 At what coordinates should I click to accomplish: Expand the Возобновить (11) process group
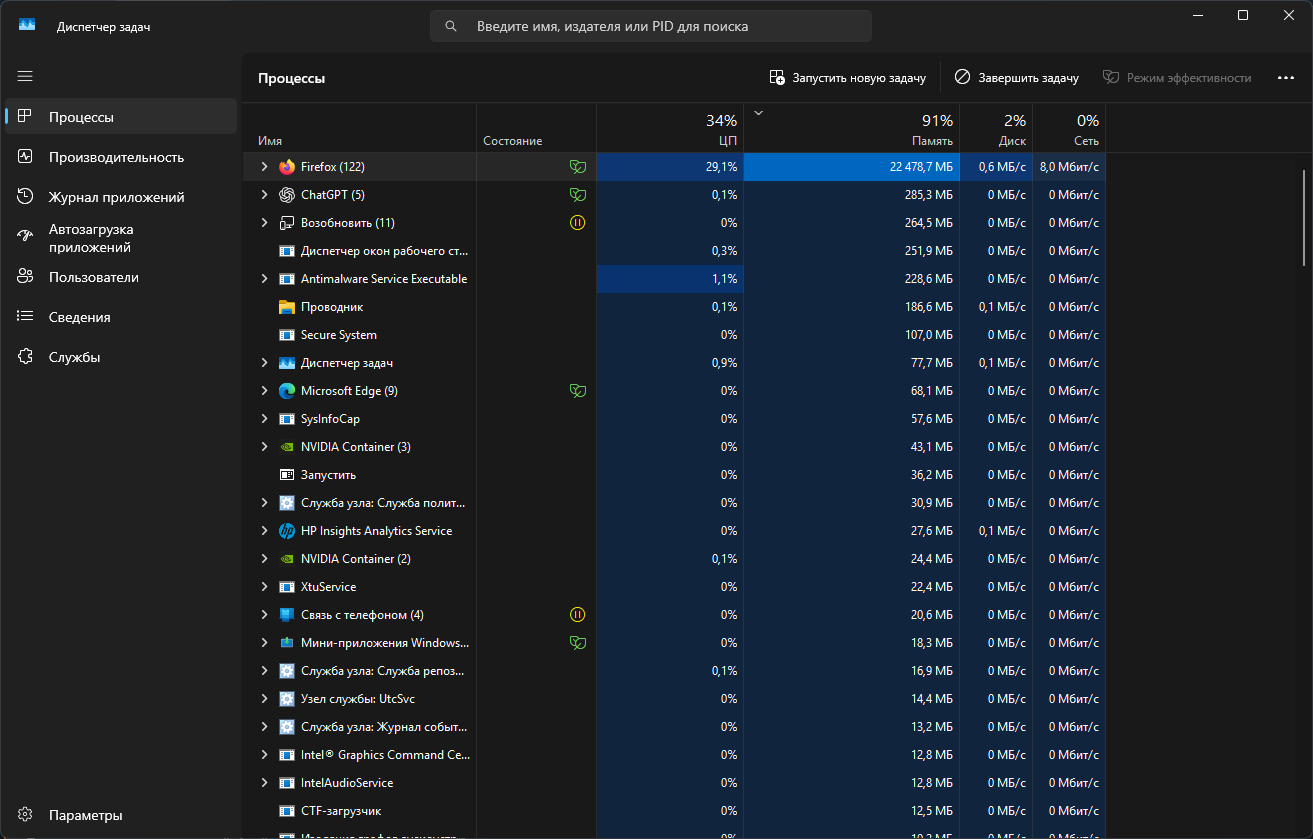264,223
